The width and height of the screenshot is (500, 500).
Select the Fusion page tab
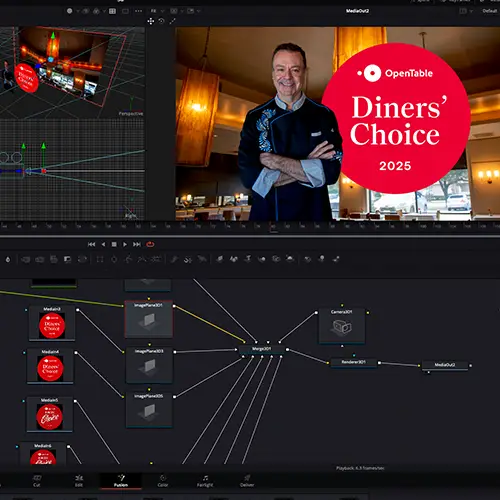click(x=121, y=481)
